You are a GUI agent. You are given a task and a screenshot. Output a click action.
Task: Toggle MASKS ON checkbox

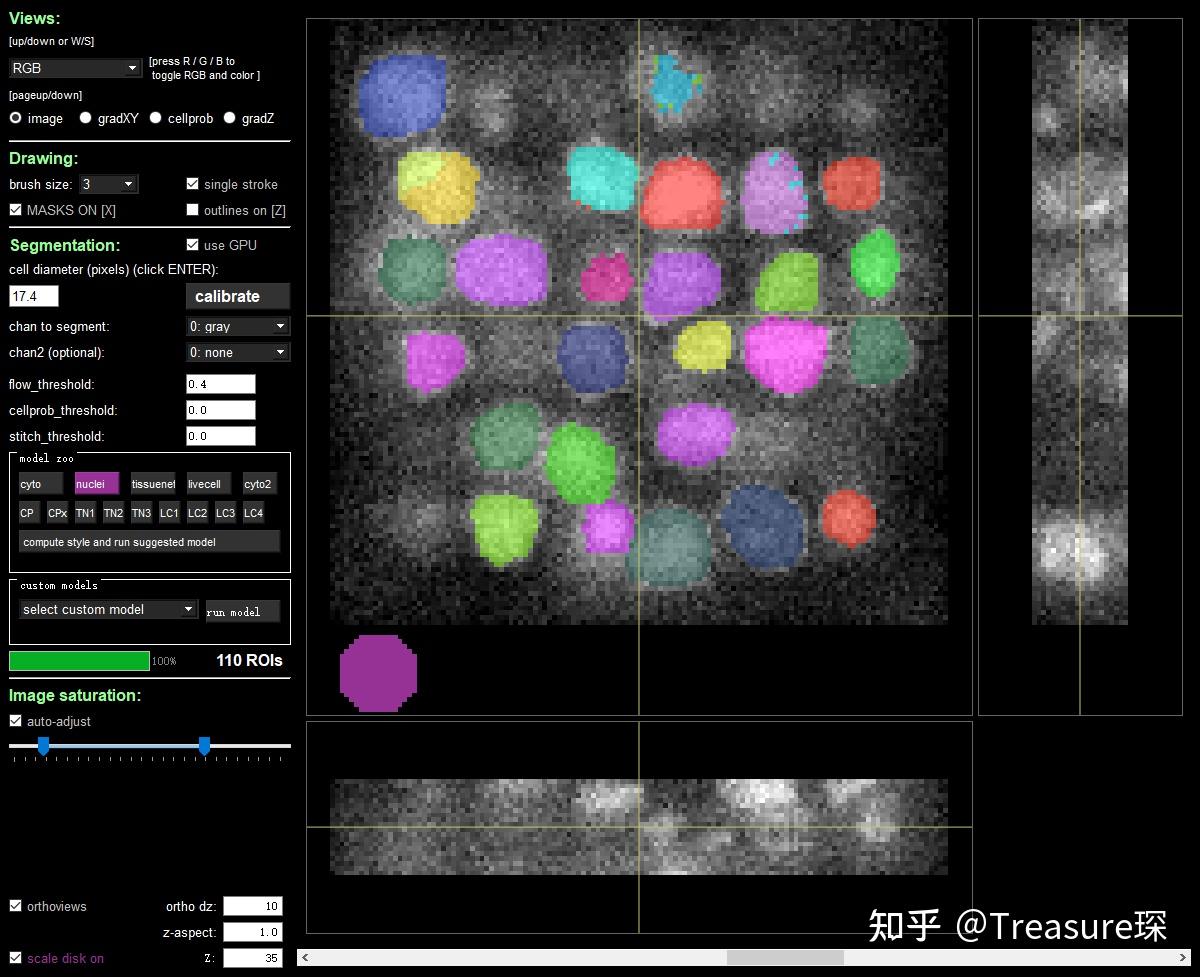[x=14, y=210]
